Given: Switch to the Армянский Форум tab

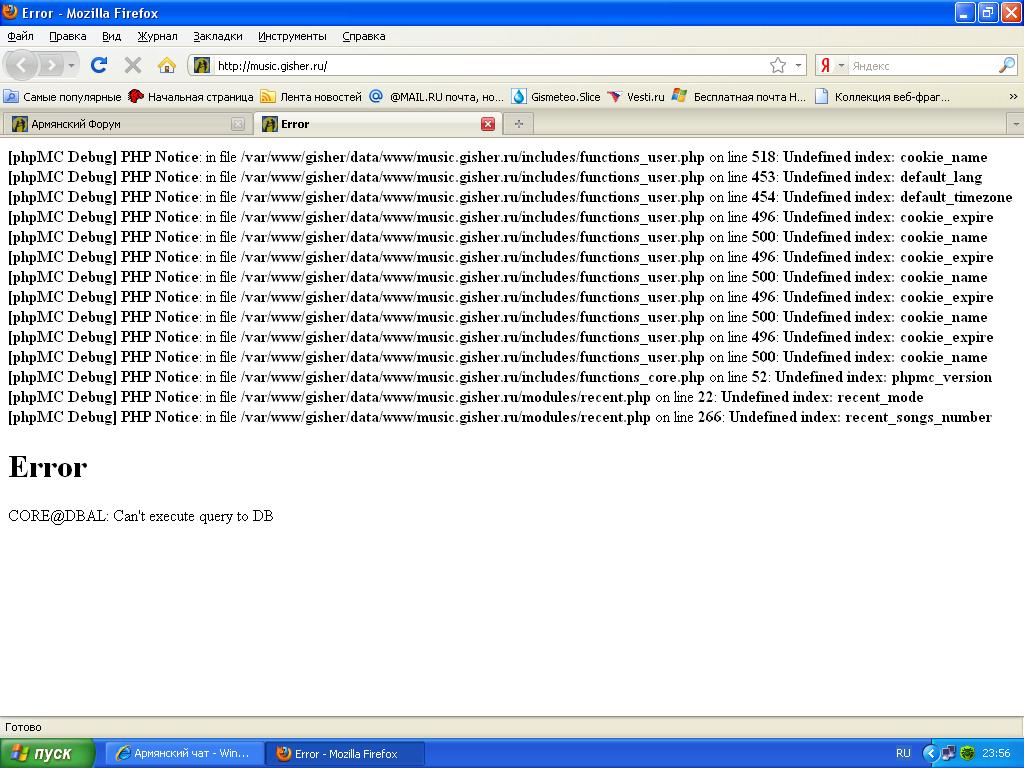Looking at the screenshot, I should [x=120, y=124].
